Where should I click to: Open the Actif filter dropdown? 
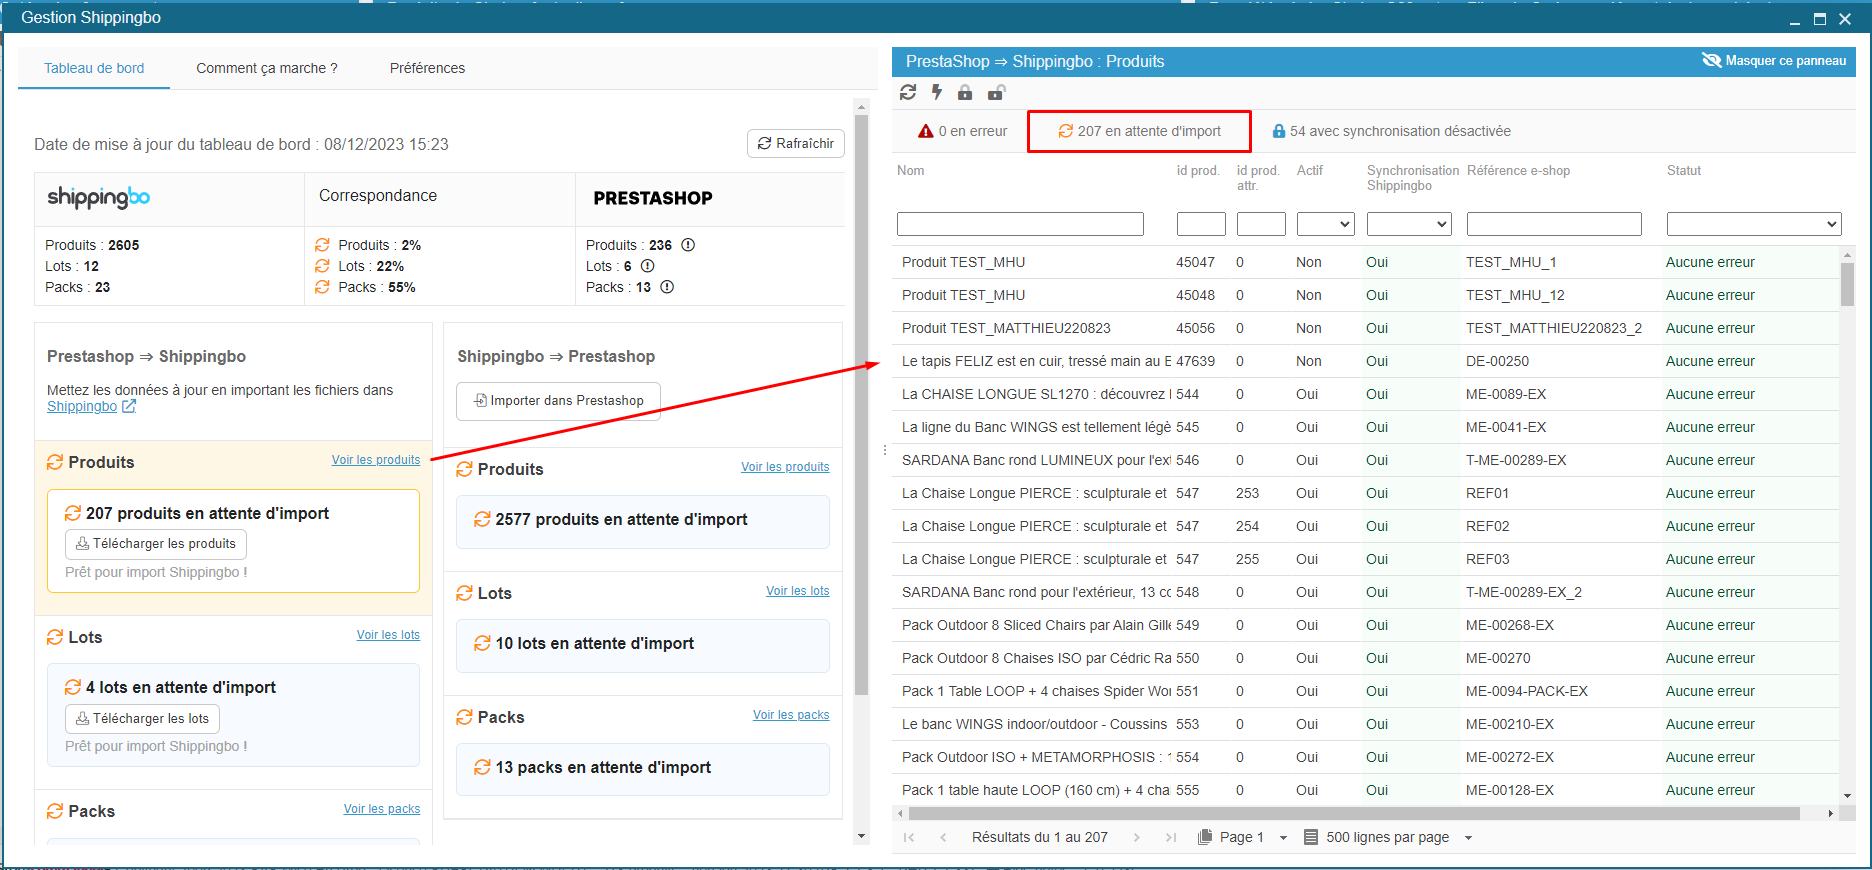coord(1326,224)
